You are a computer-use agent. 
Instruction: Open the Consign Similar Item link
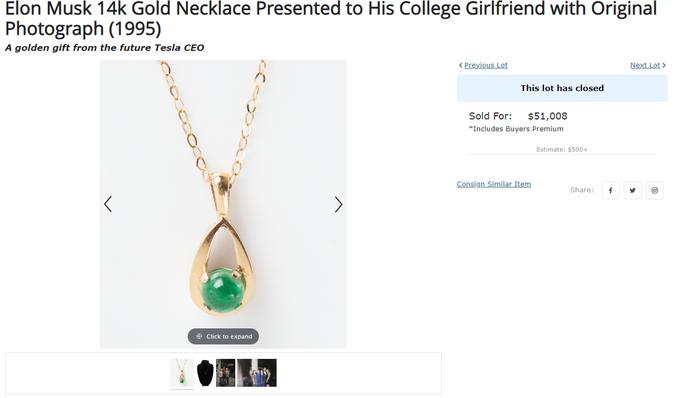[x=494, y=184]
